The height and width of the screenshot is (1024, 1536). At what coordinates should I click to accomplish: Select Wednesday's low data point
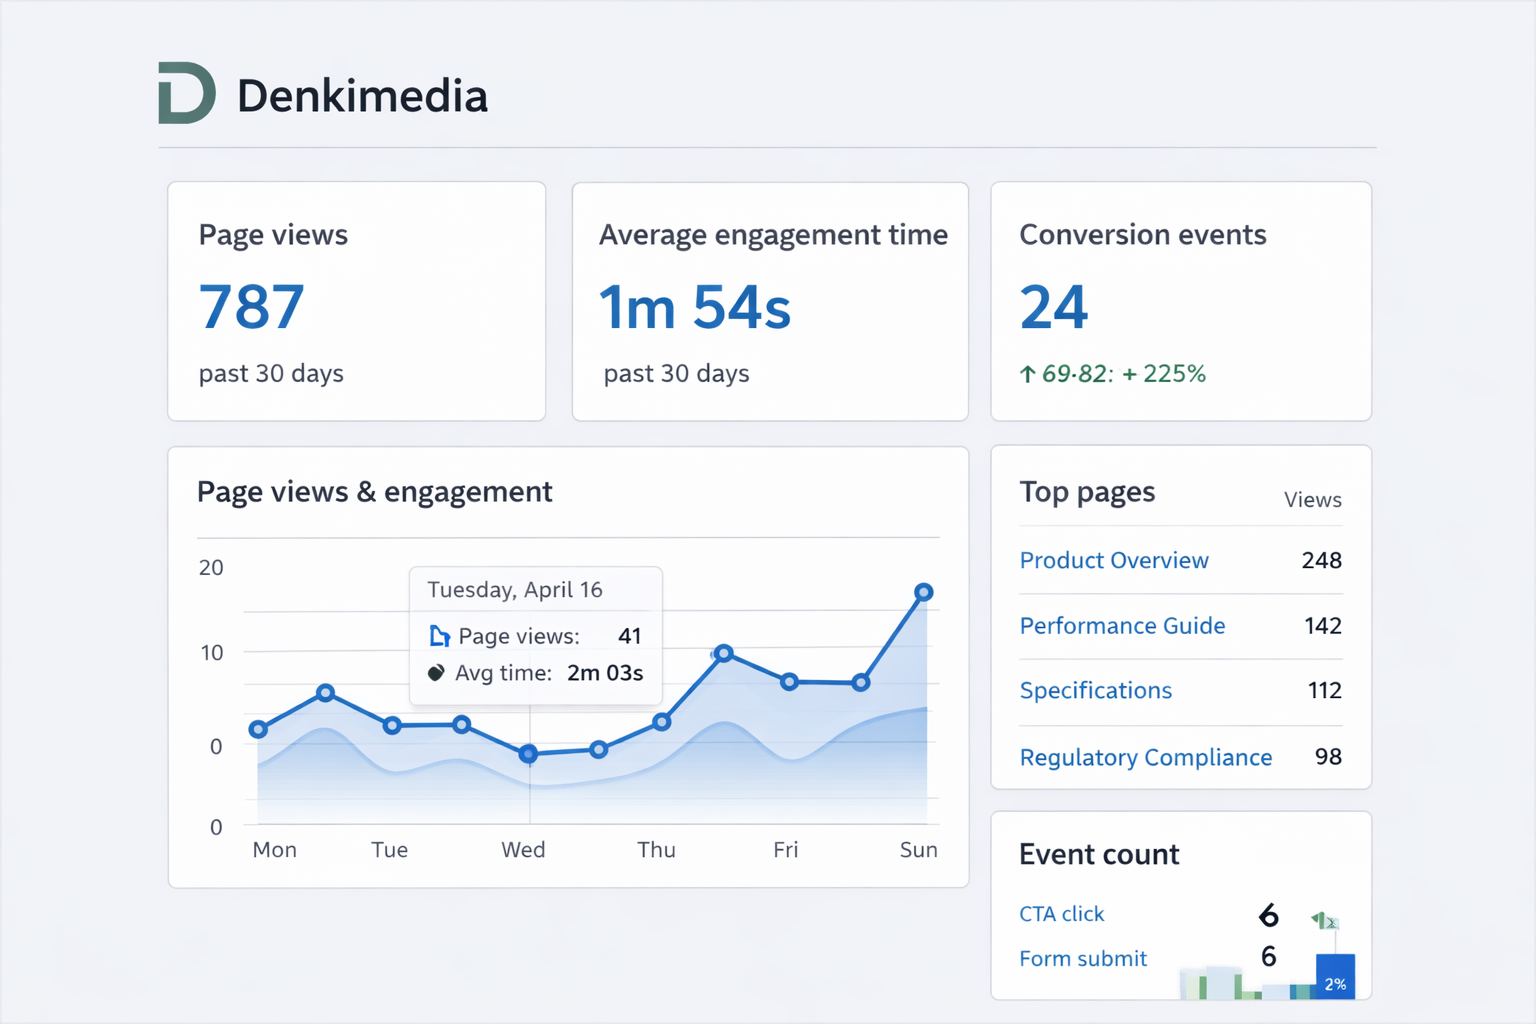(x=527, y=755)
